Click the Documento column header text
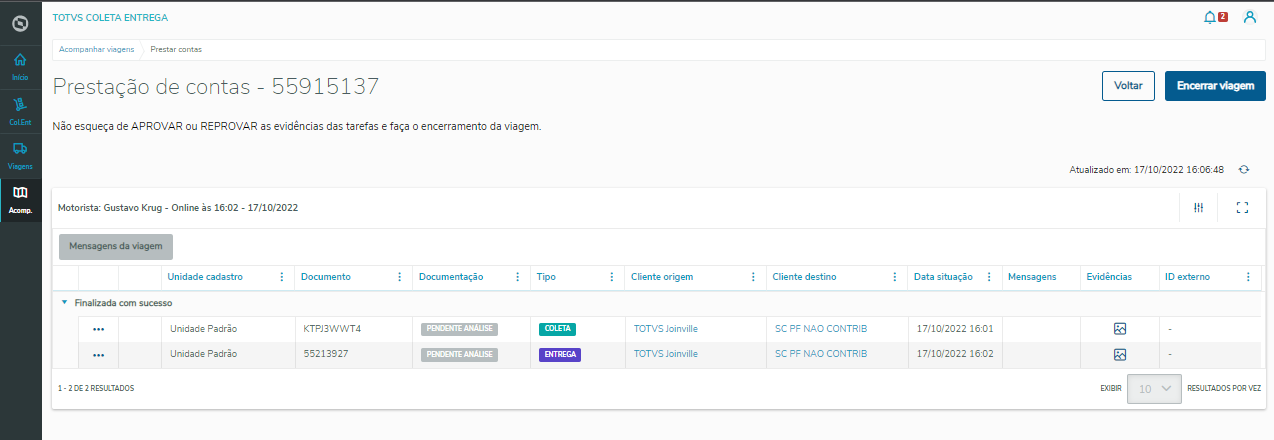 (326, 277)
